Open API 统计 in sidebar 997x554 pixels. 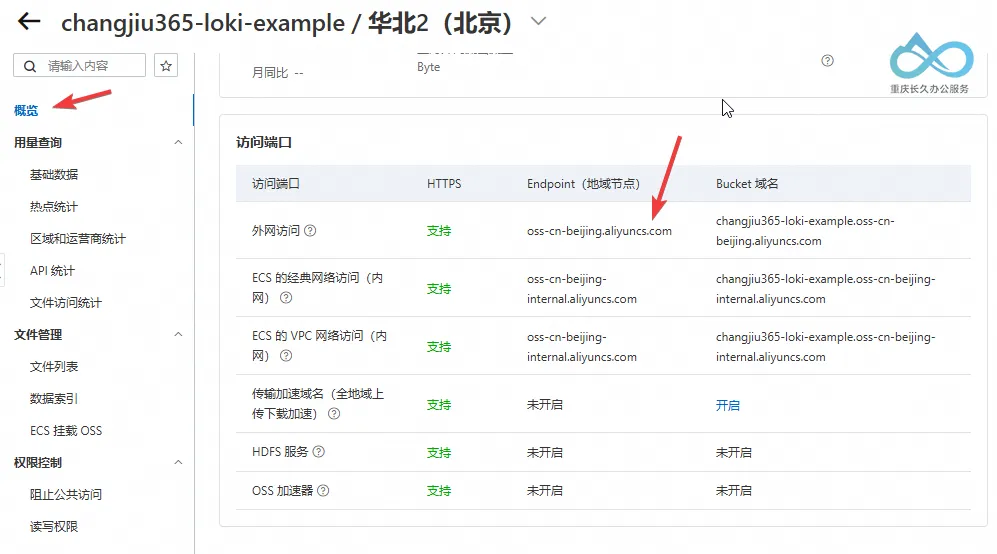[x=52, y=270]
